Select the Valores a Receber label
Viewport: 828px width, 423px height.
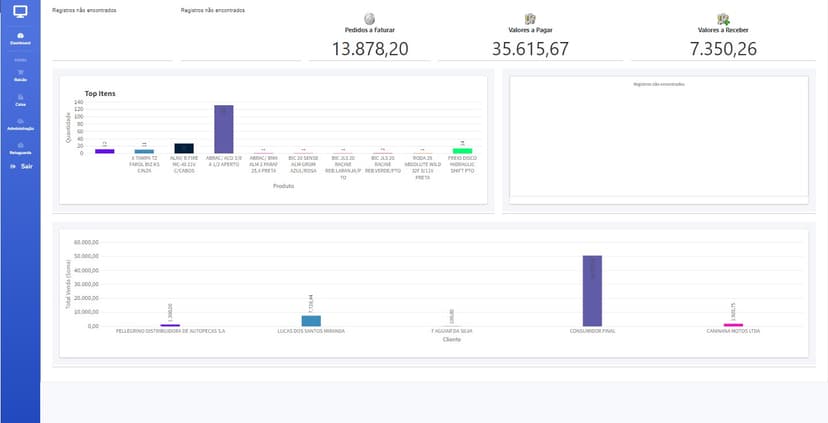point(723,30)
